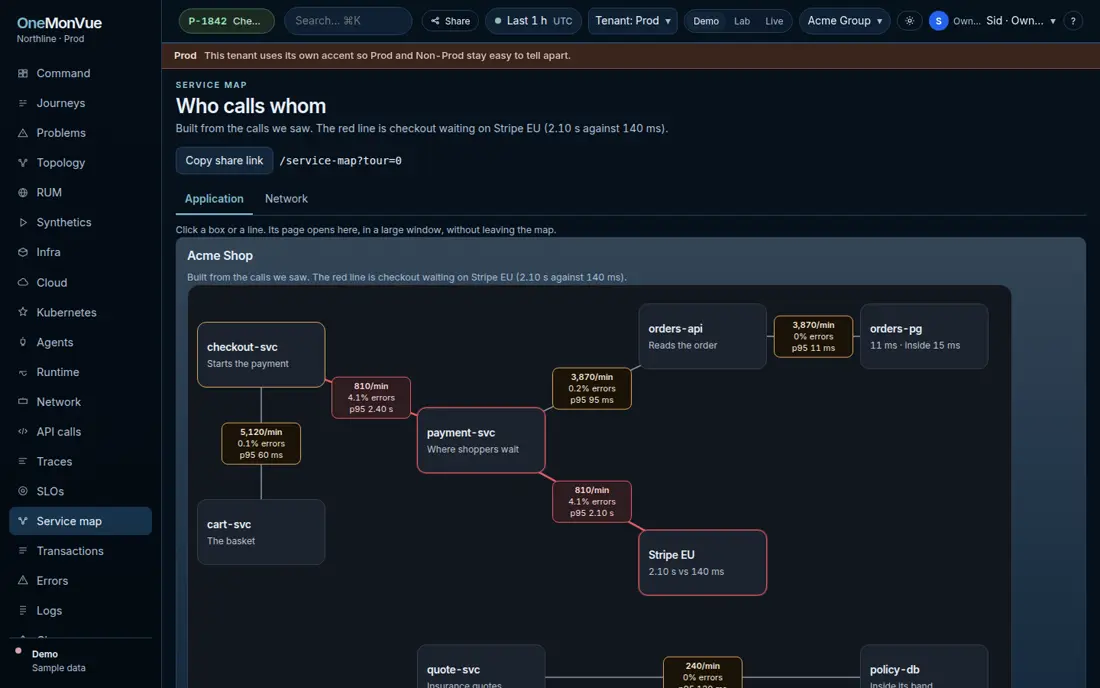Open the Last 1 h time range picker

(x=533, y=21)
